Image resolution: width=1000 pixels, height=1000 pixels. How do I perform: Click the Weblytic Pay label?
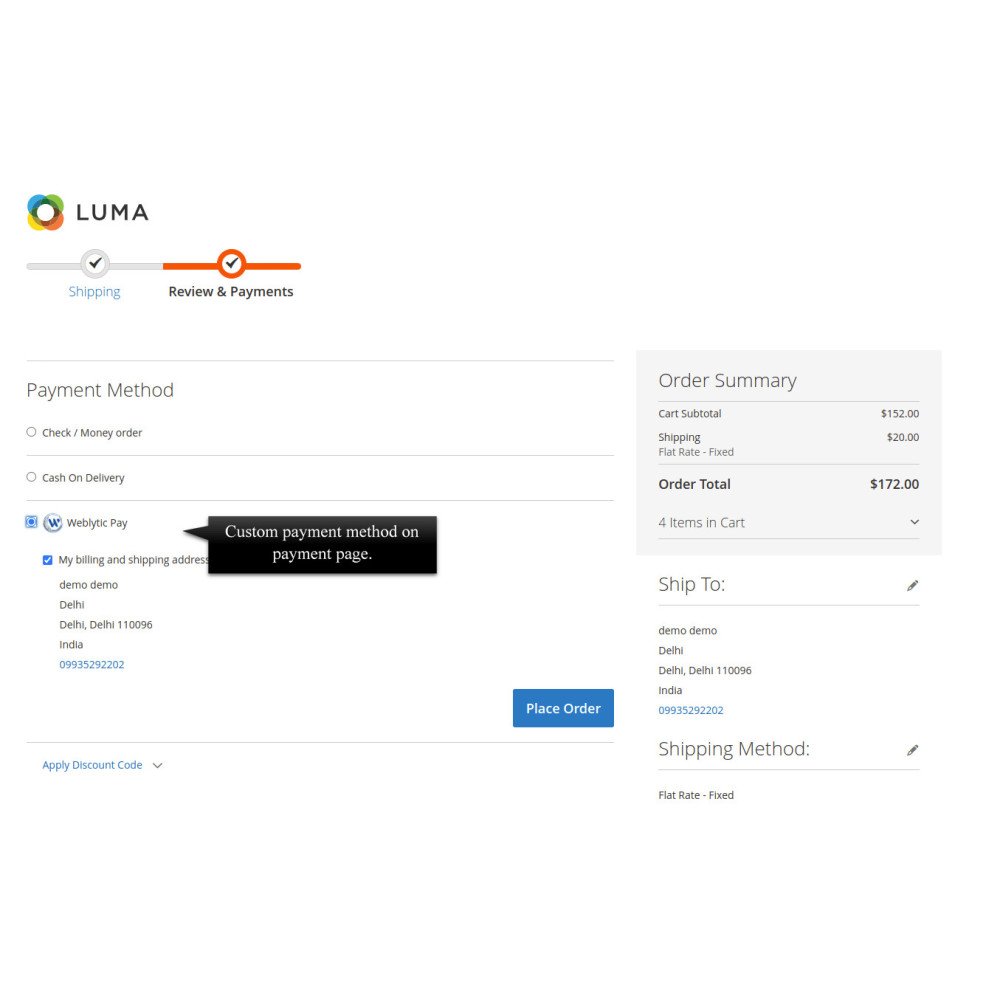tap(97, 523)
